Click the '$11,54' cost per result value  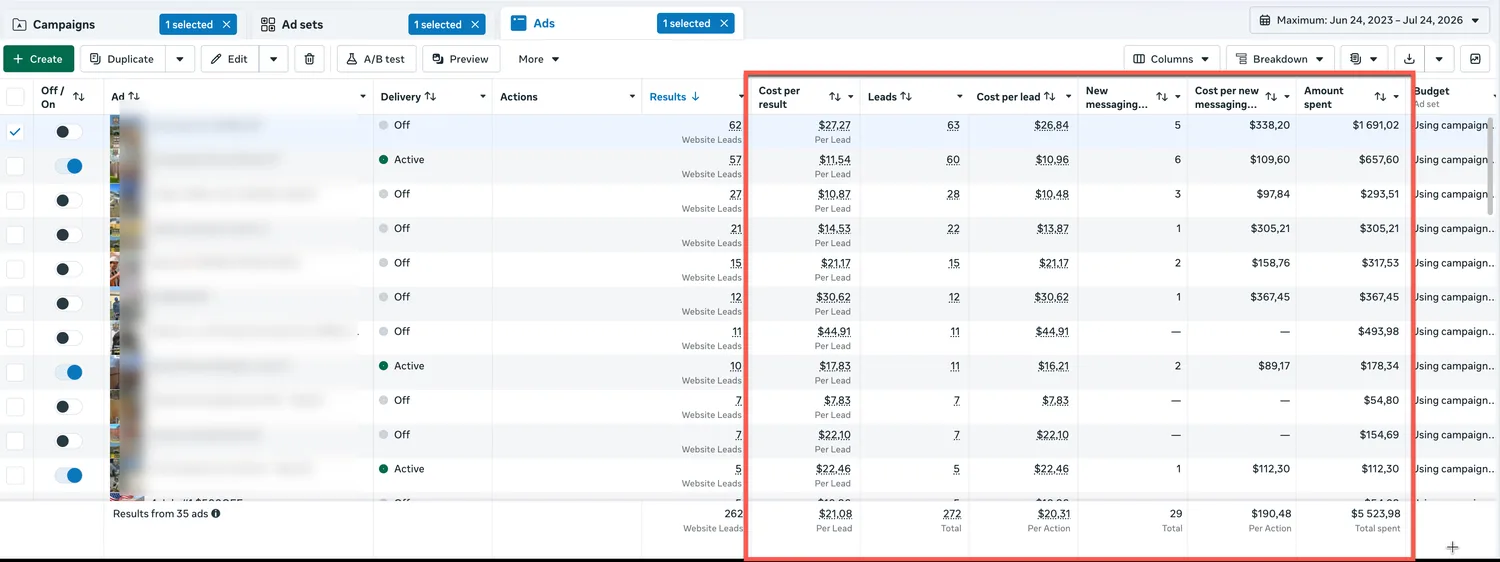click(835, 160)
